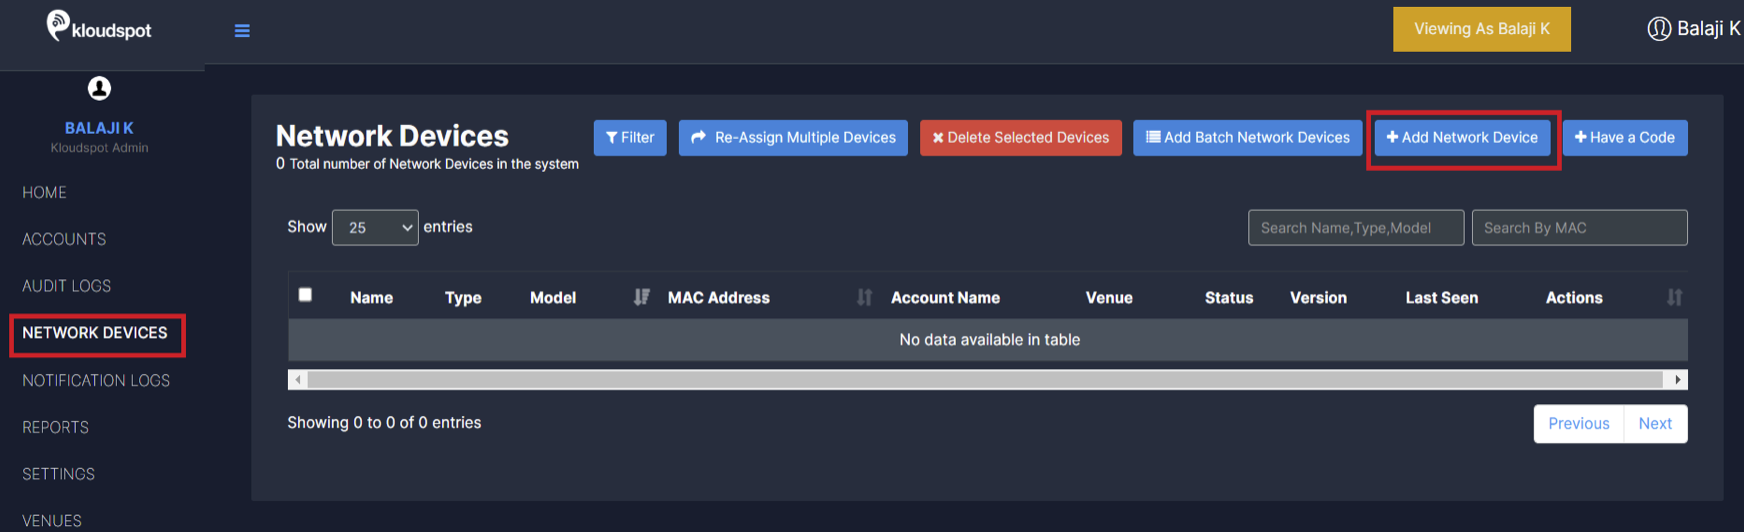Open Audit Logs from the sidebar
Viewport: 1744px width, 532px height.
pyautogui.click(x=67, y=286)
